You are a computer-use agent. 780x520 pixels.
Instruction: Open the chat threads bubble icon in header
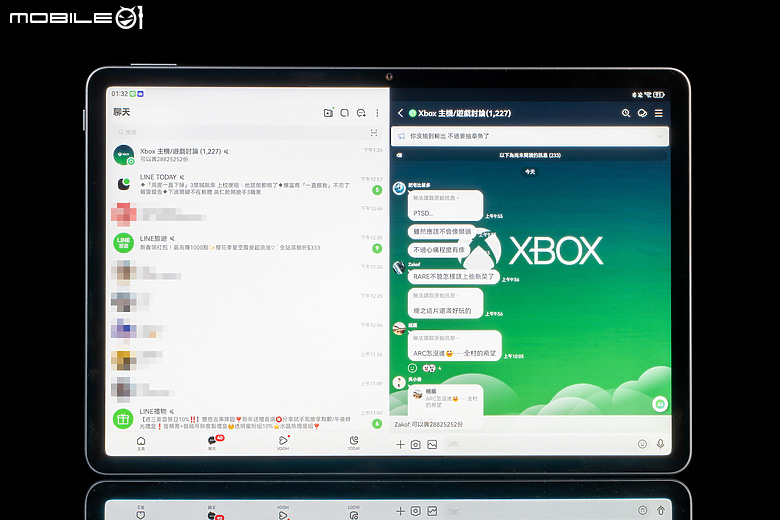point(642,113)
